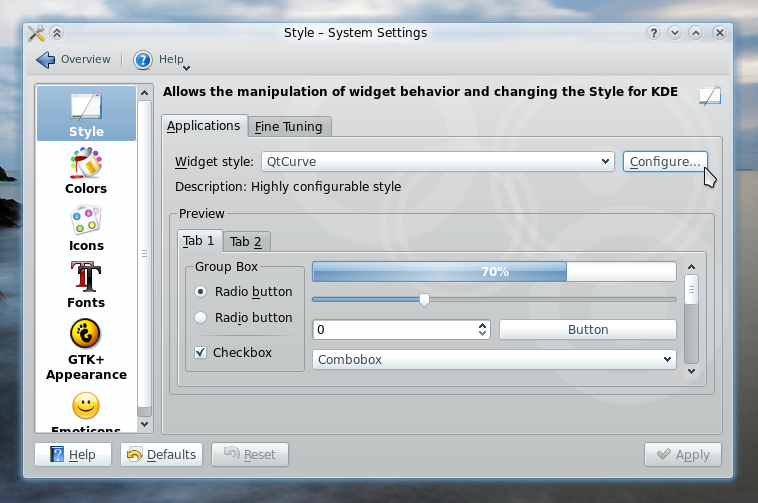Minimize the System Settings window

pyautogui.click(x=674, y=33)
